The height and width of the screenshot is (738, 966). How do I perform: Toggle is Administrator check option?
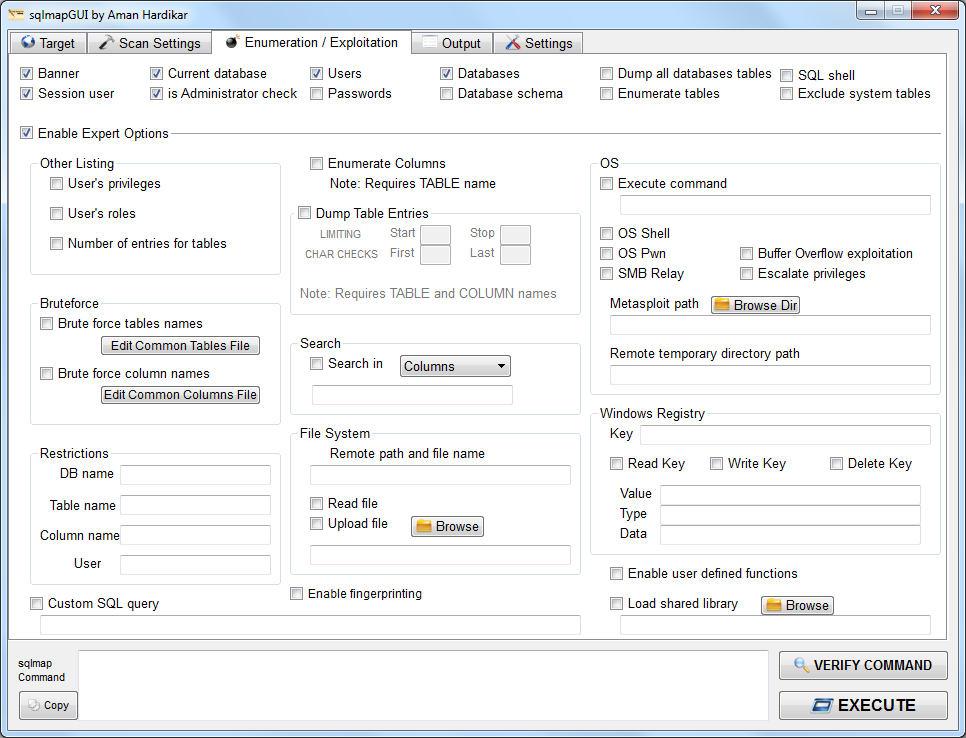156,94
